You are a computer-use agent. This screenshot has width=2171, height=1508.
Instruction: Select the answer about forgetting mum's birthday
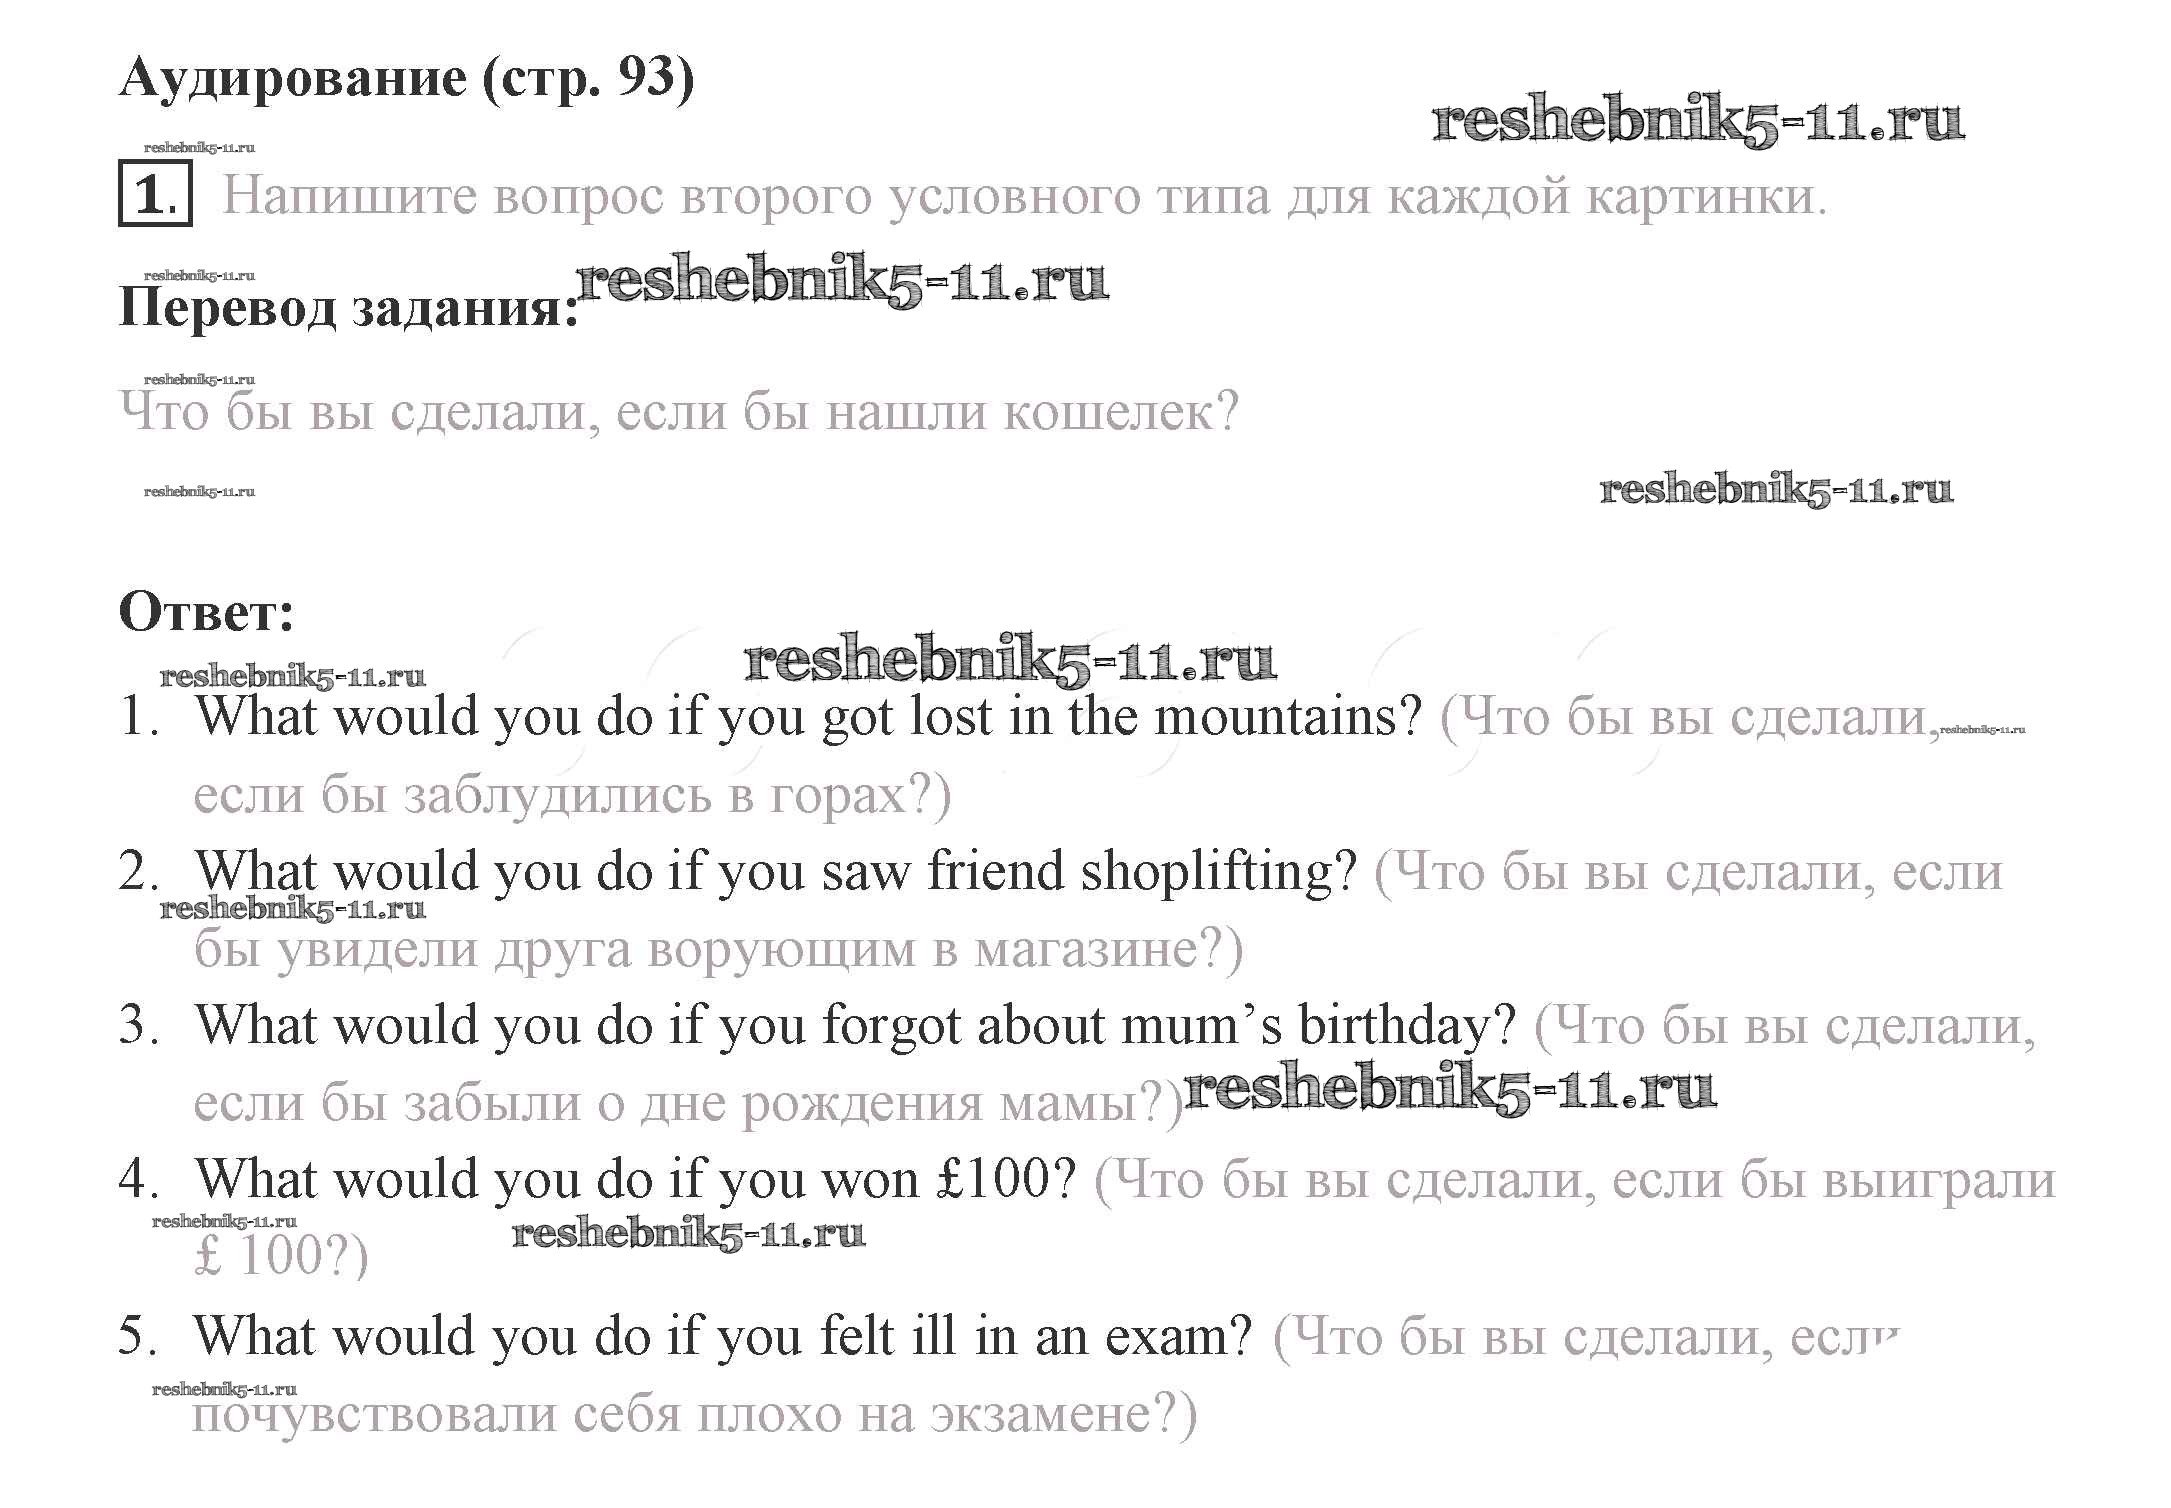click(855, 1025)
